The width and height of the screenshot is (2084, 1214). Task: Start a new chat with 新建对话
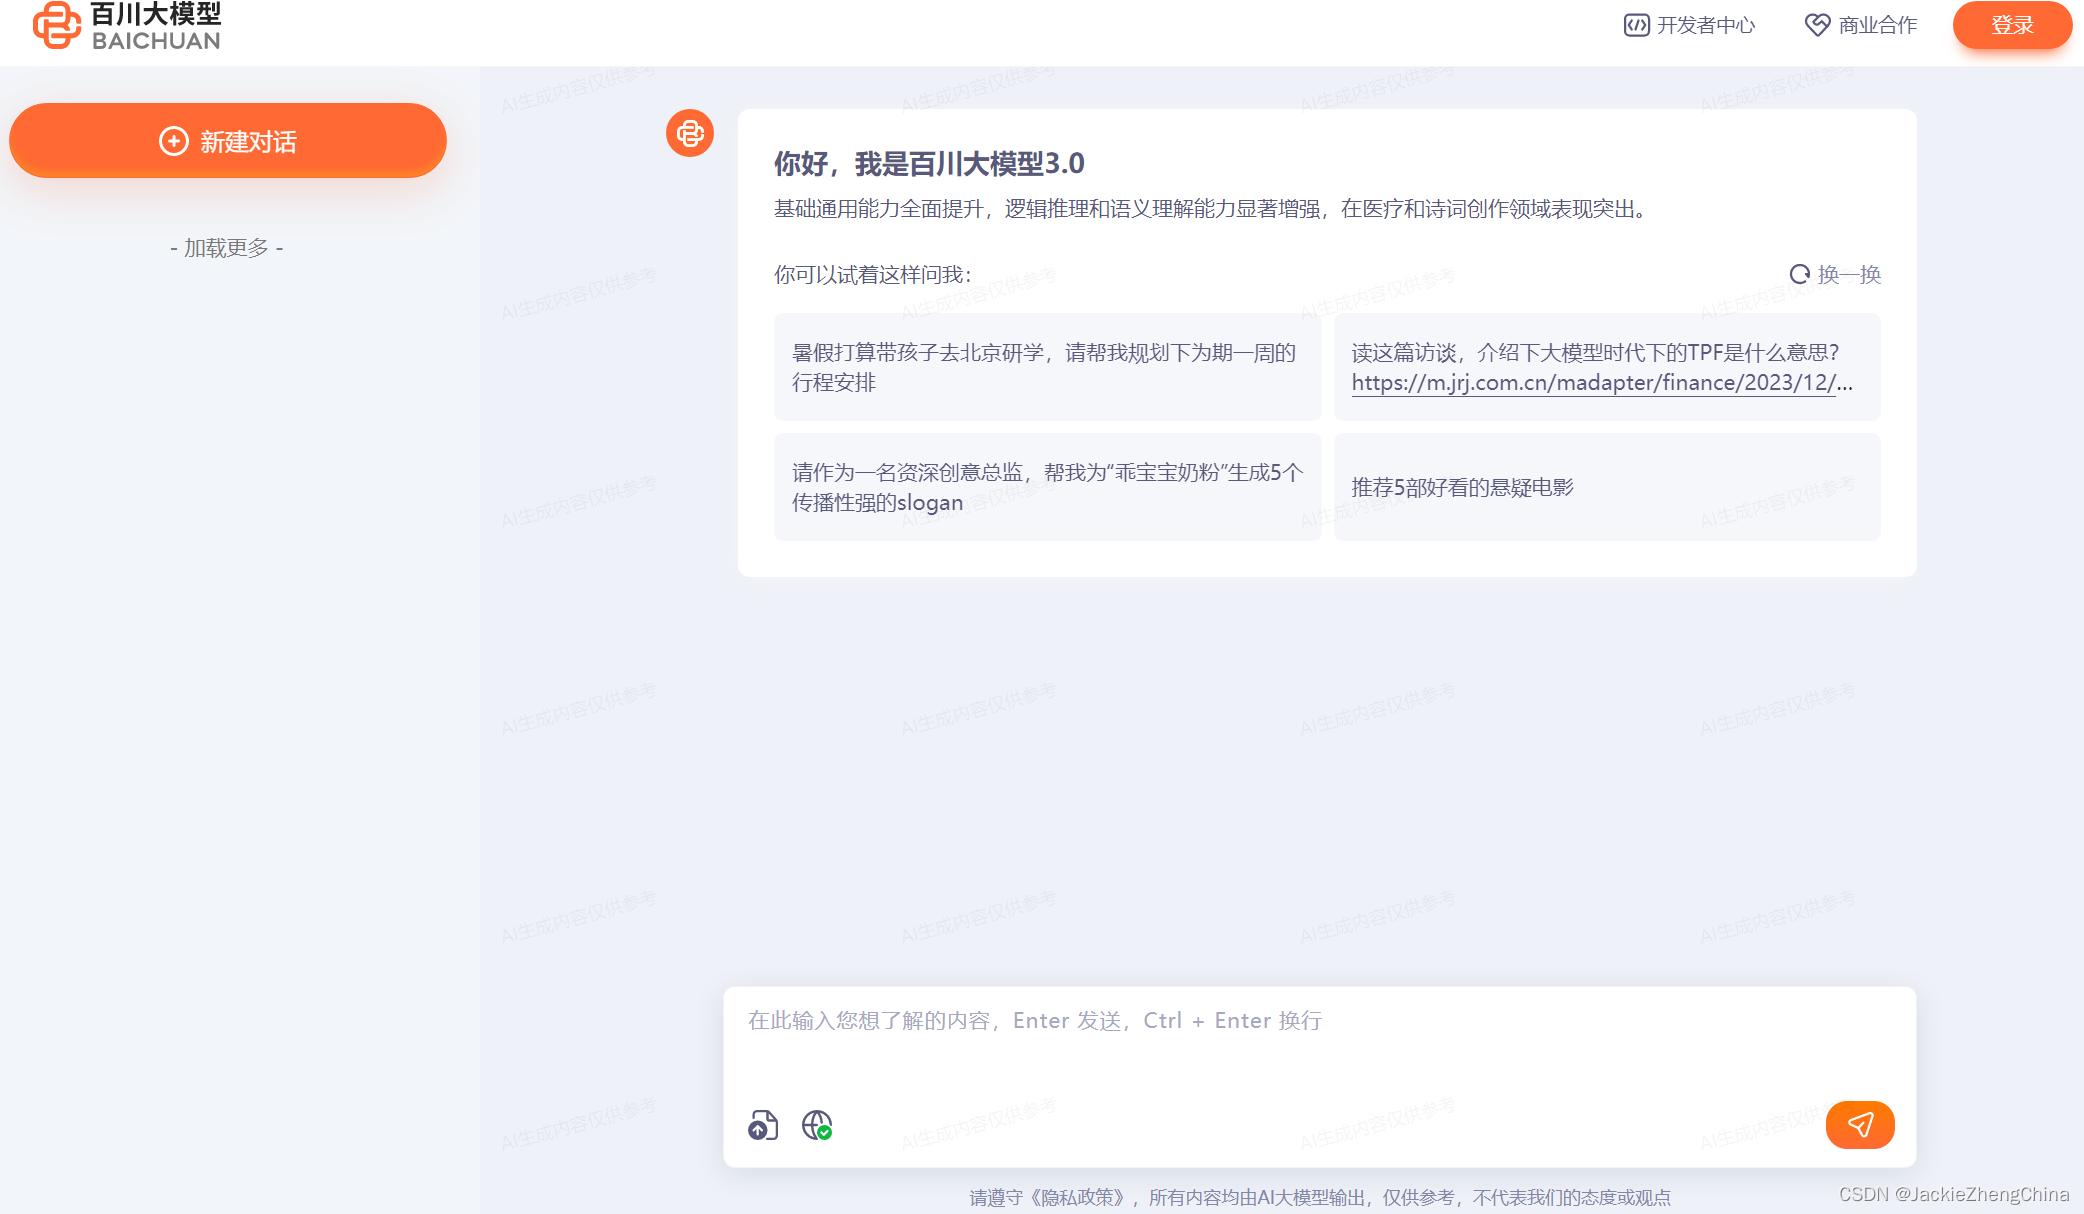(228, 141)
